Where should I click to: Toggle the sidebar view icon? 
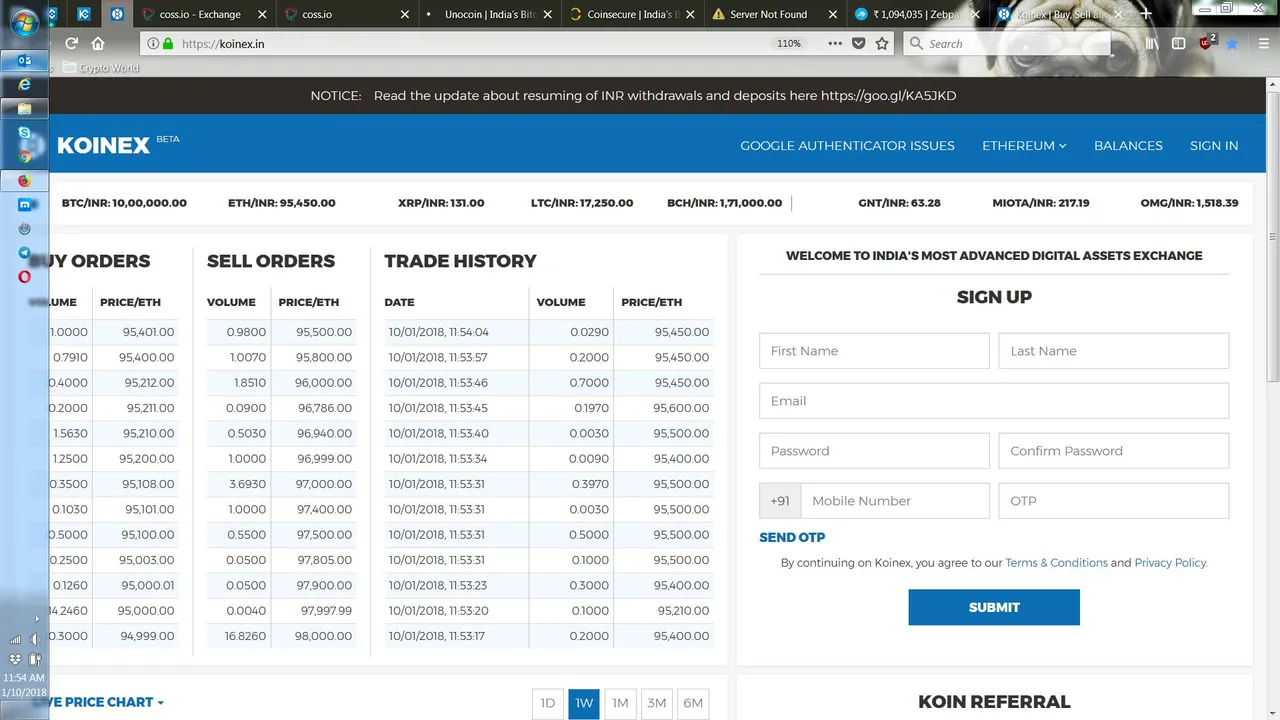(x=1179, y=44)
